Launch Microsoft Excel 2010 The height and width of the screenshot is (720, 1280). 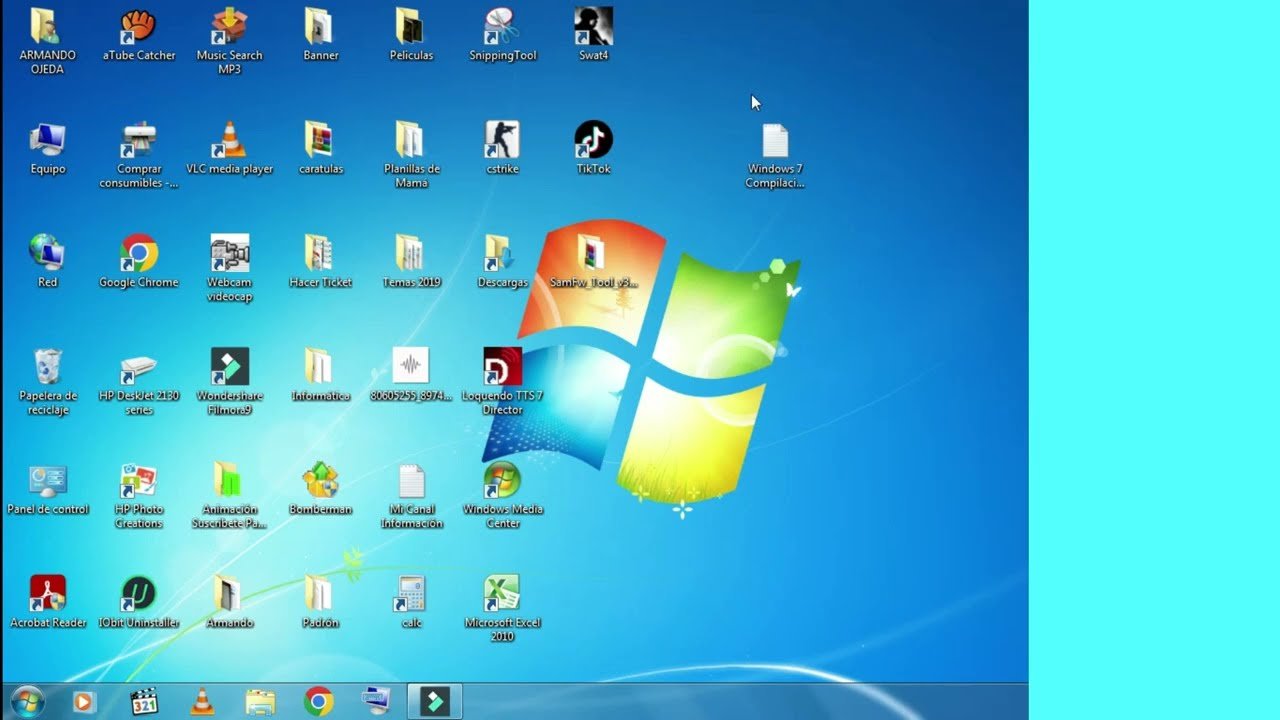coord(502,609)
